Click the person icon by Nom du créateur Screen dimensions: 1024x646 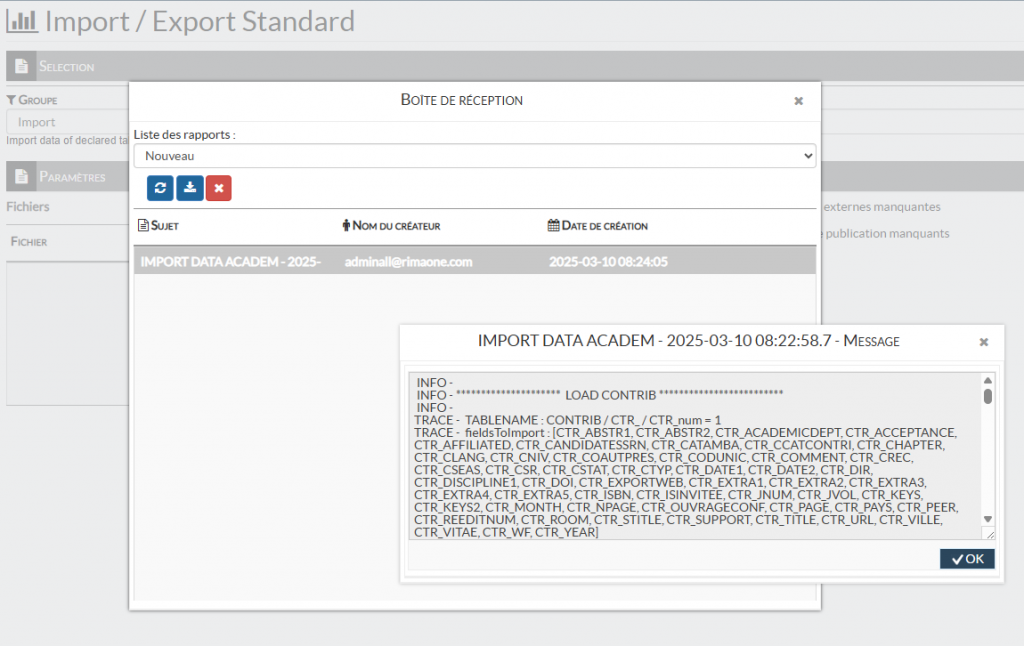(346, 226)
